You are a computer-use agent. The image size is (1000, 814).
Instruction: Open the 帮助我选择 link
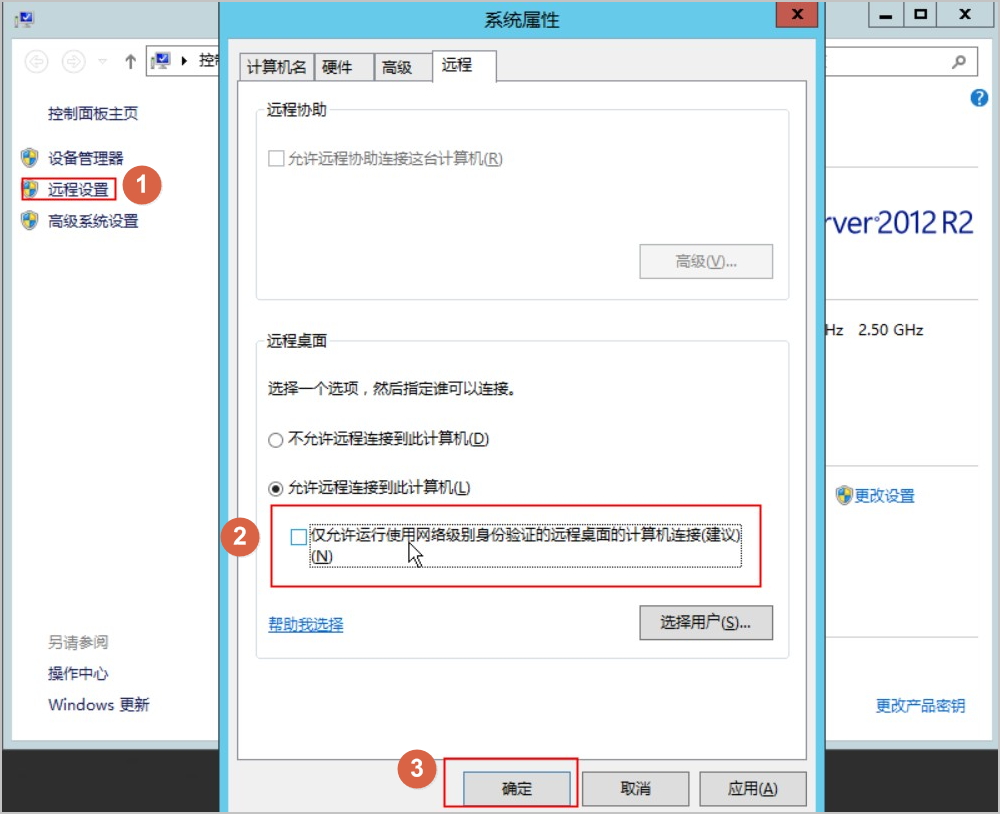[x=305, y=624]
